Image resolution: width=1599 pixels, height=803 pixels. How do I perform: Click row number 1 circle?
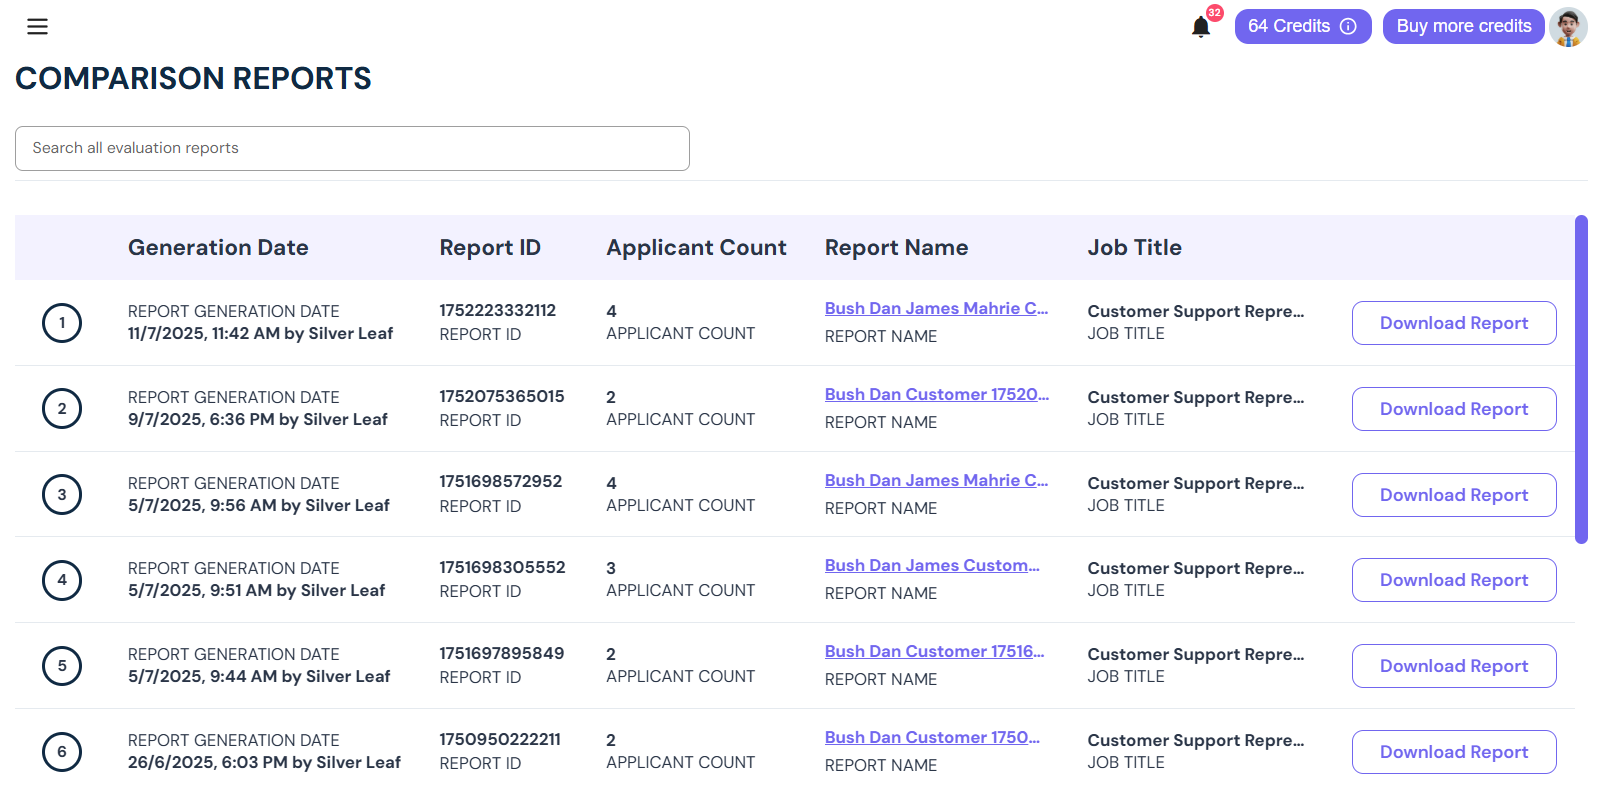point(62,323)
